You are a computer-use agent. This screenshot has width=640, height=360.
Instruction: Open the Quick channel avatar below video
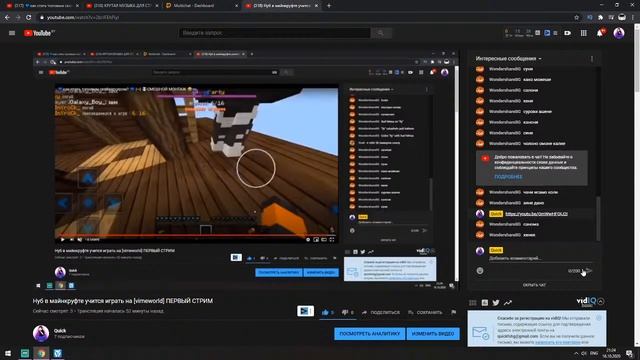pyautogui.click(x=41, y=333)
